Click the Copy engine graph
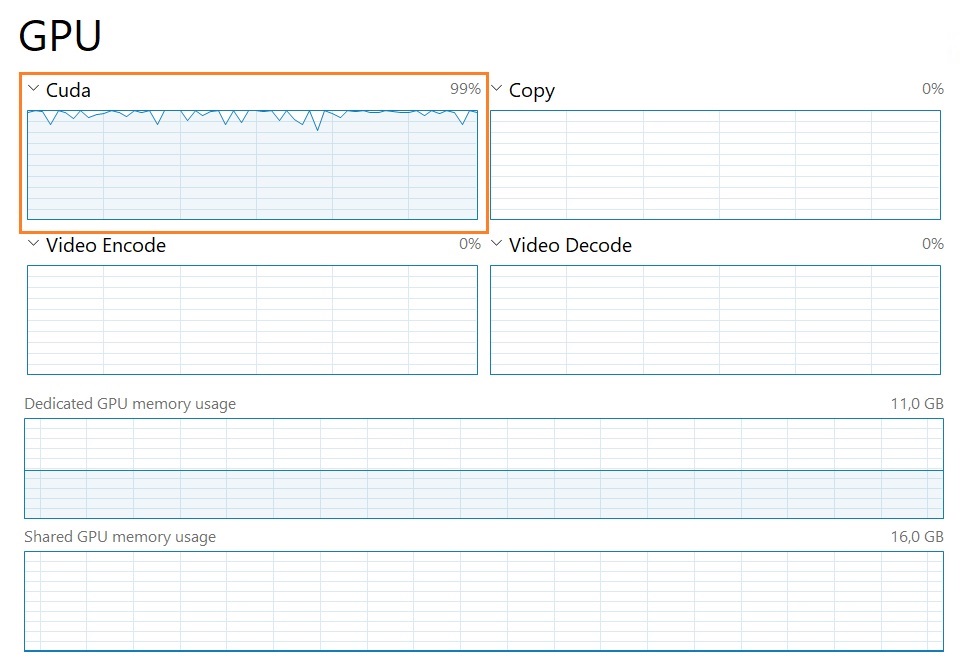Screen dimensions: 963x671 click(715, 165)
